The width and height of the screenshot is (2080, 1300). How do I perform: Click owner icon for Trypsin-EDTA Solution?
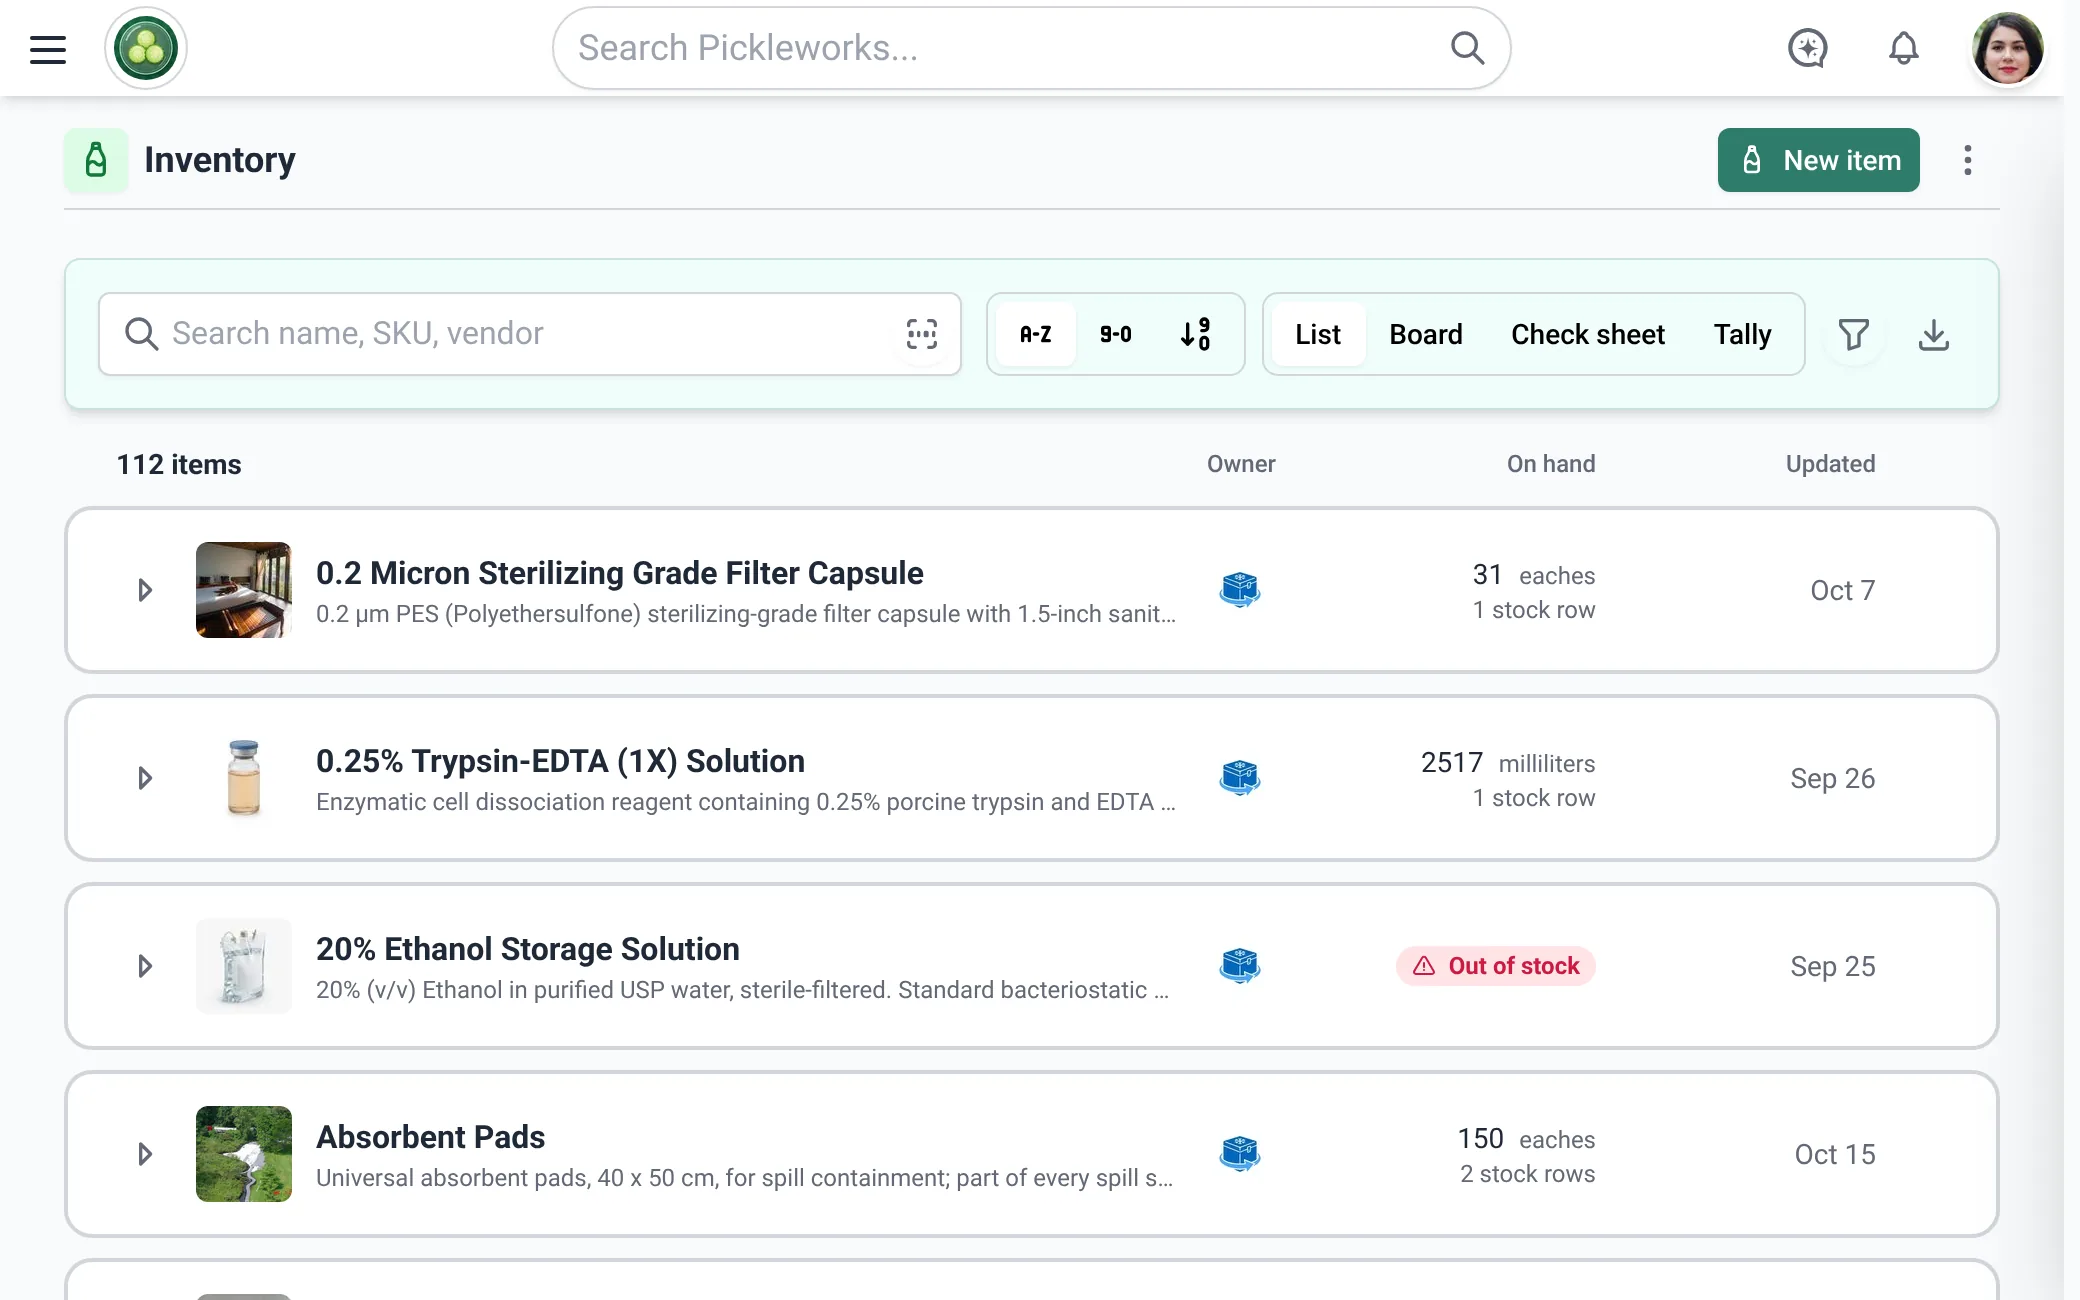pos(1240,778)
